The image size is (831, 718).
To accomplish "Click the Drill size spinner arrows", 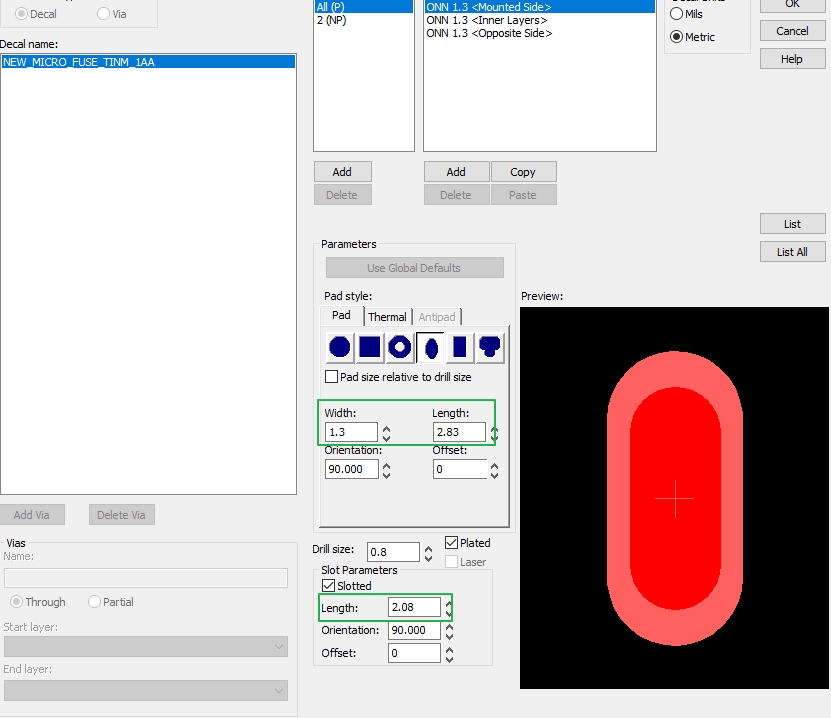I will (428, 552).
